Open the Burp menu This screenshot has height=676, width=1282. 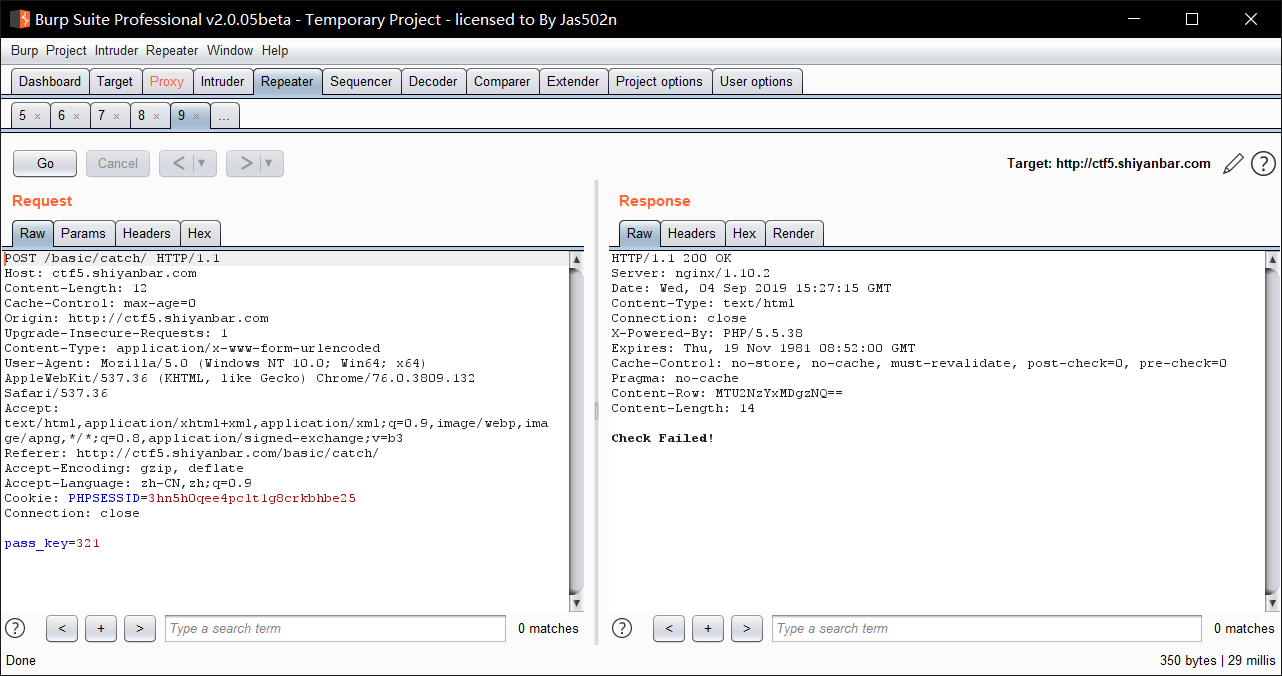25,50
